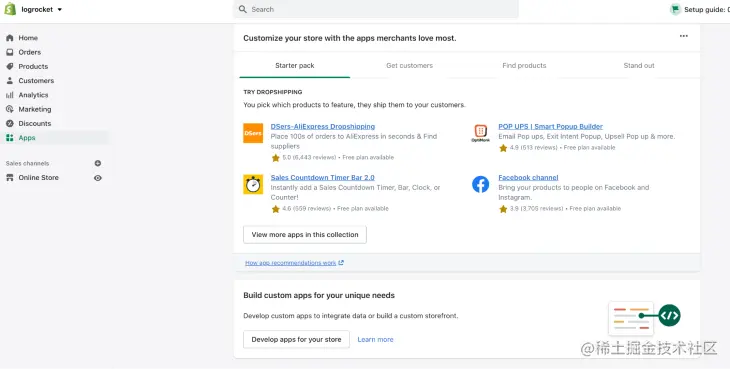Open How app recommendations work link

(291, 263)
